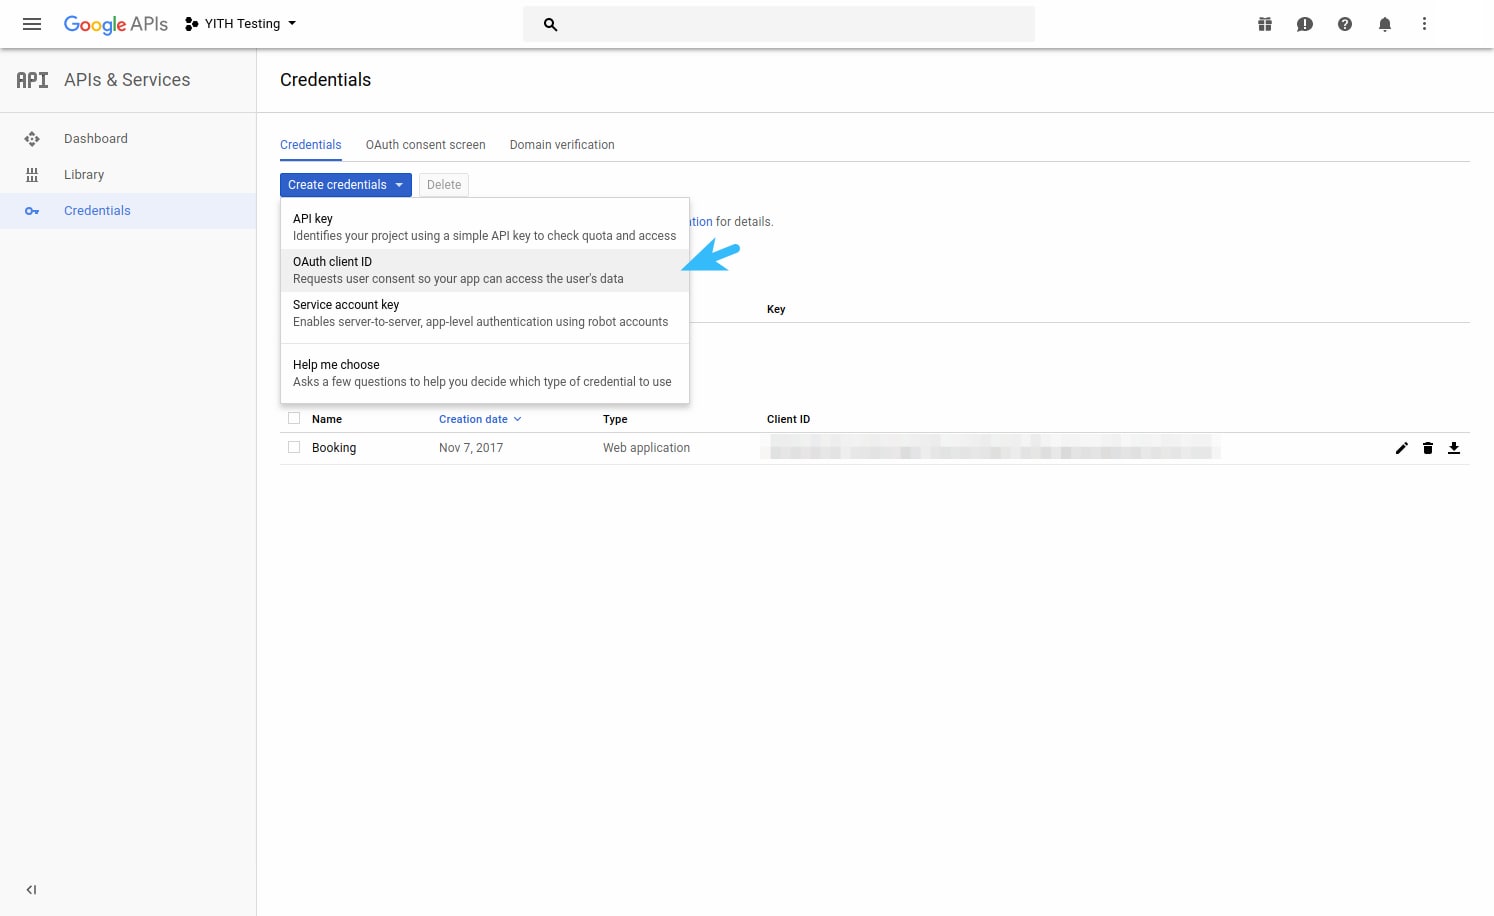The image size is (1494, 916).
Task: Click the Credentials key icon
Action: click(x=32, y=211)
